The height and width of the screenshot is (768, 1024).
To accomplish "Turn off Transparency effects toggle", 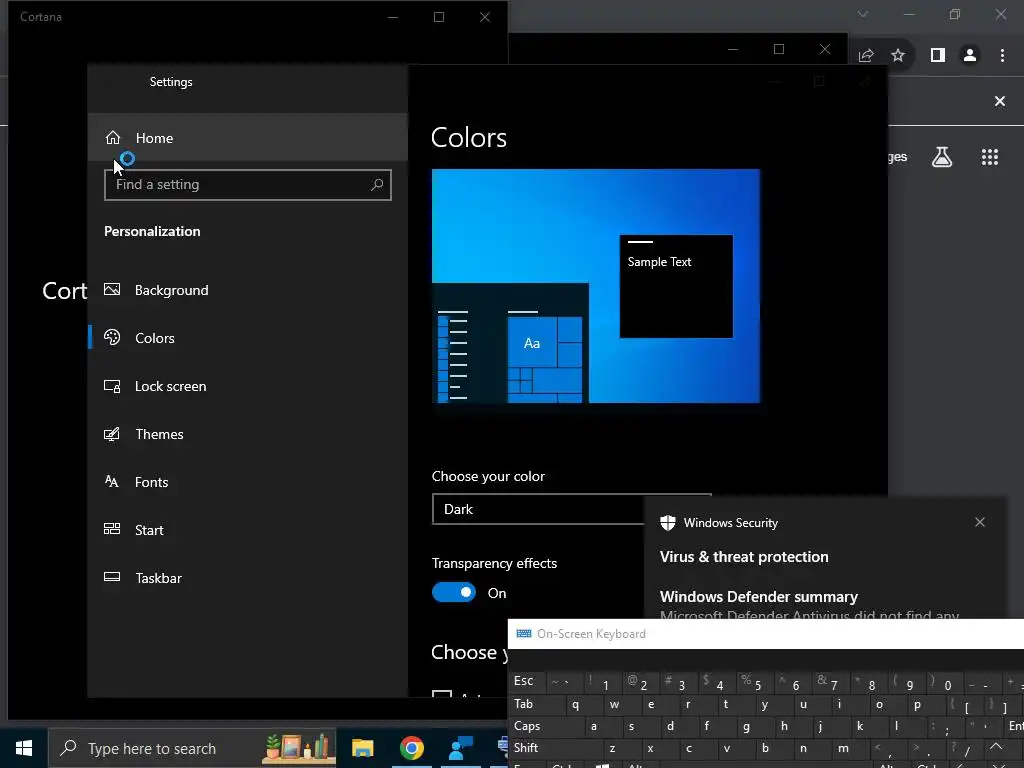I will point(454,592).
